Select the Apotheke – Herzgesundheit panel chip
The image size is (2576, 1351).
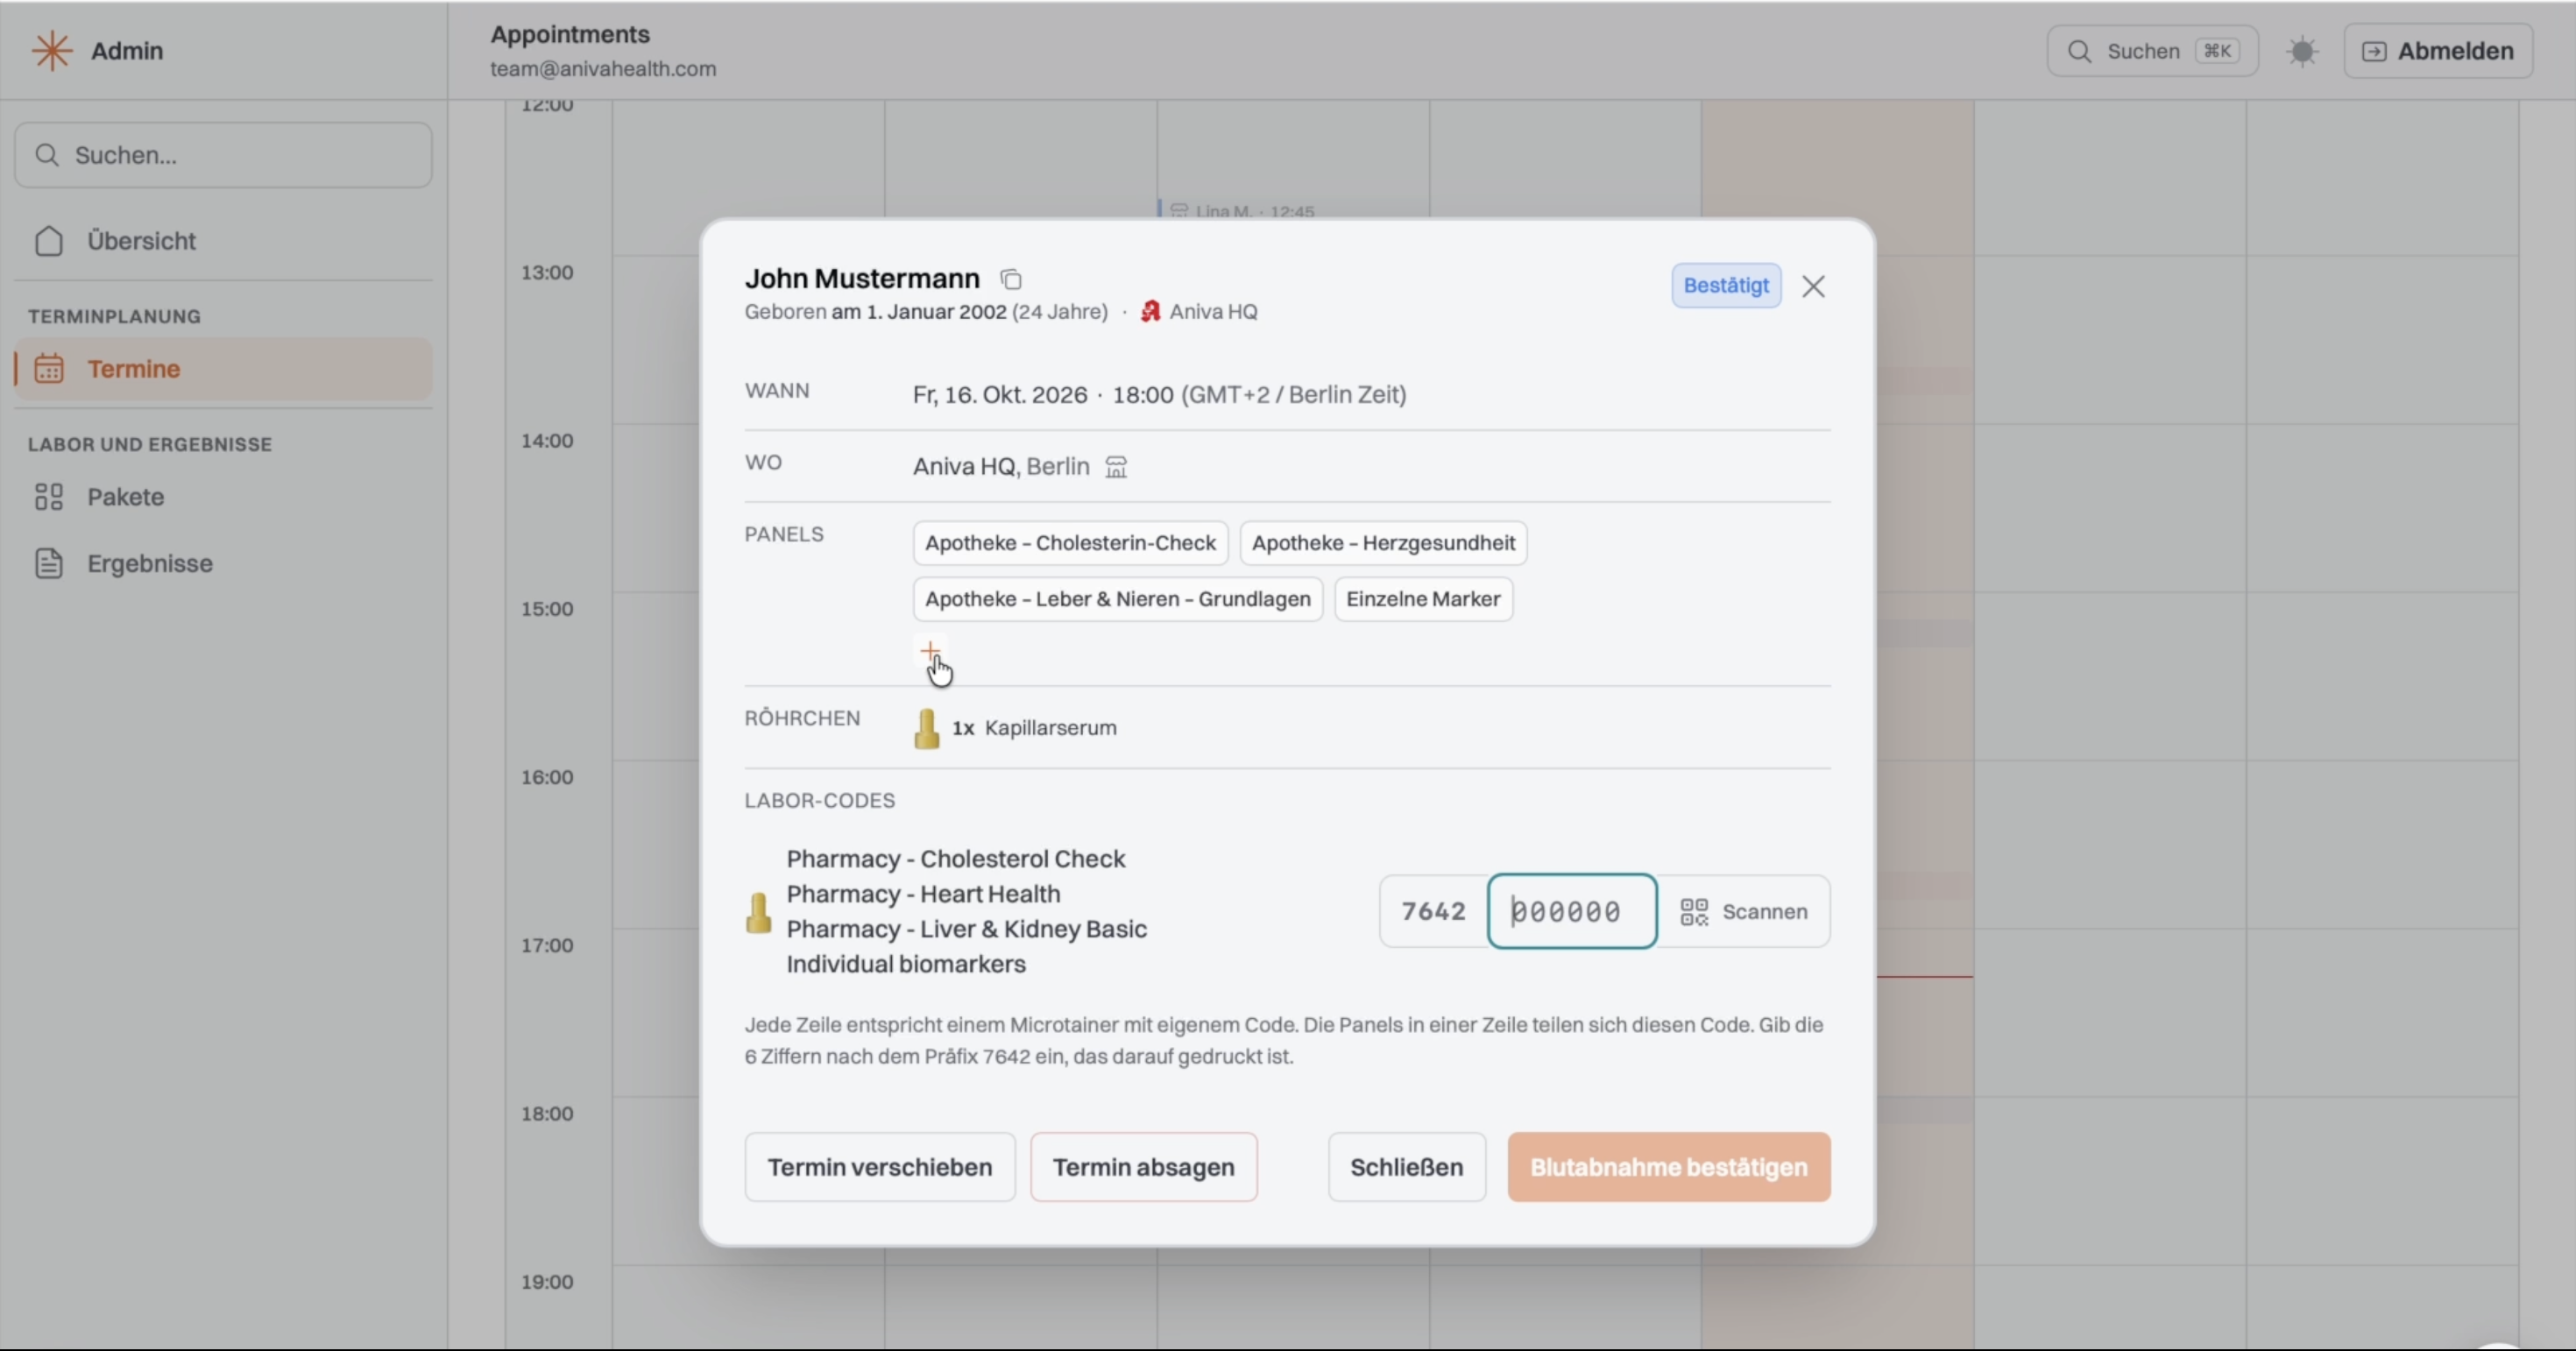click(1383, 543)
